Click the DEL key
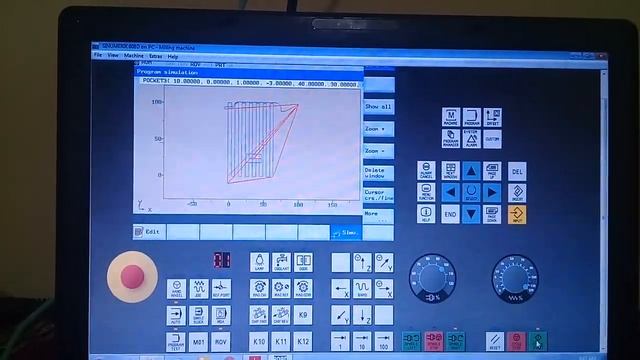The width and height of the screenshot is (640, 360). click(x=517, y=171)
